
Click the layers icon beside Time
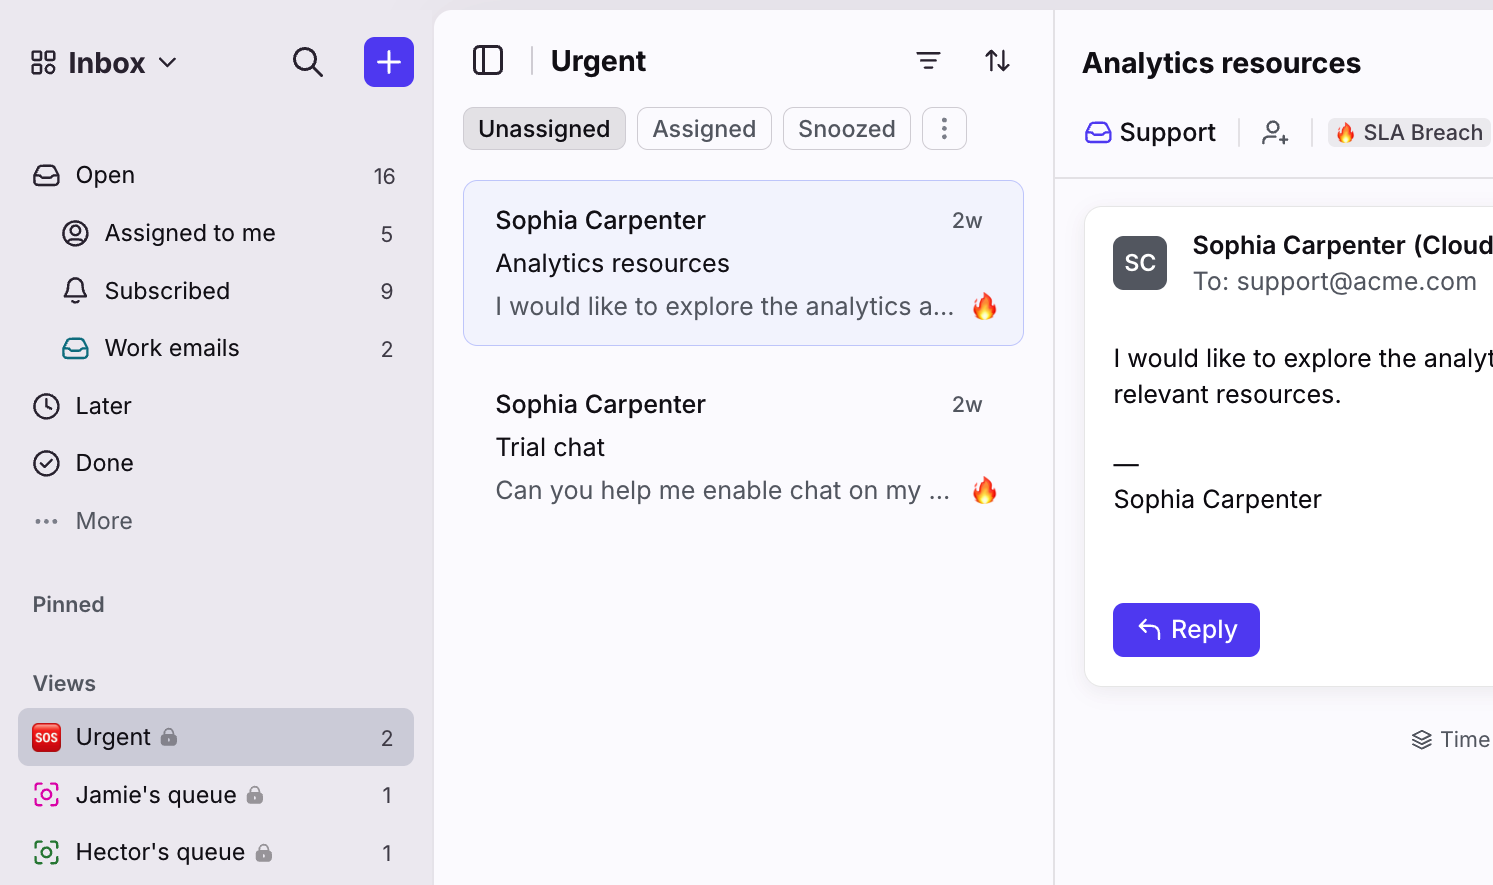[x=1422, y=740]
